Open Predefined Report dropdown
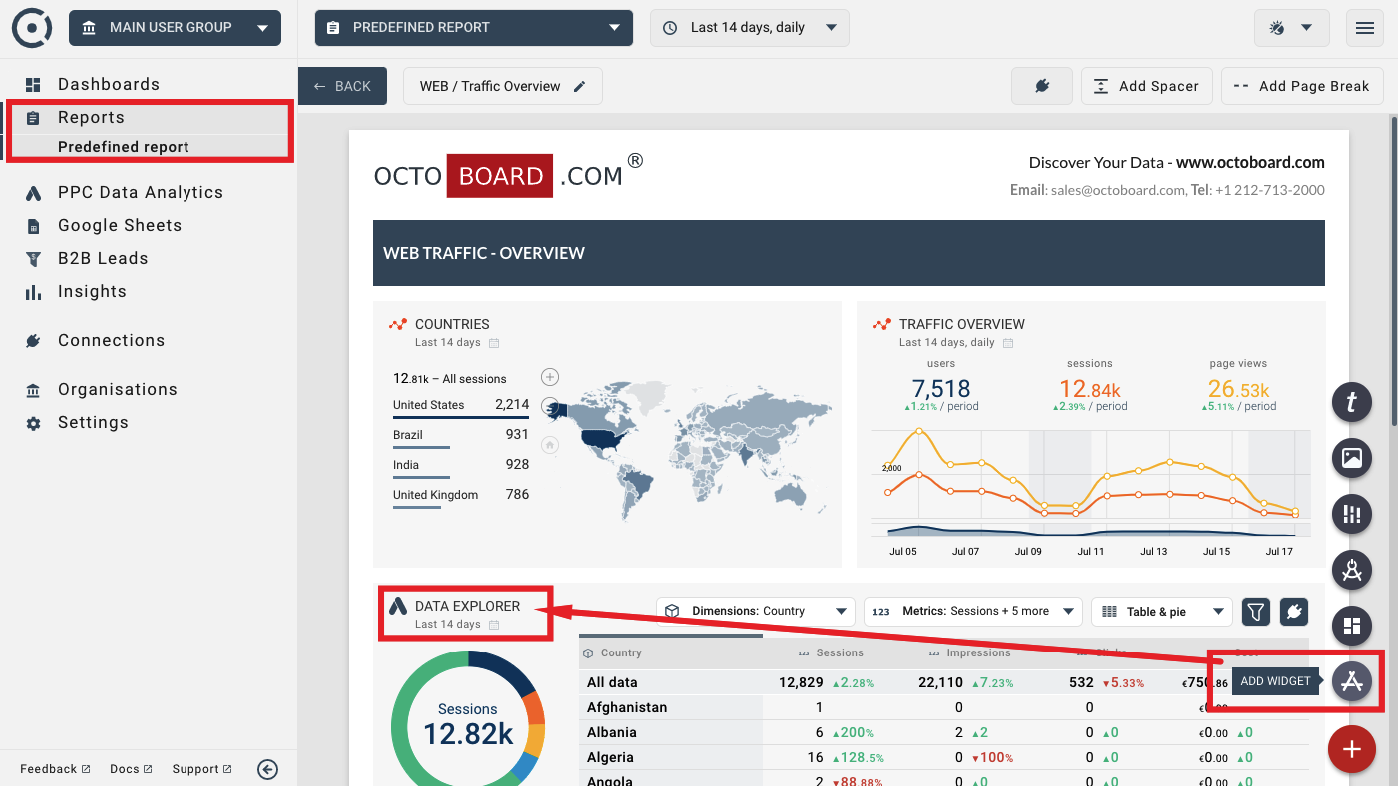 tap(474, 28)
